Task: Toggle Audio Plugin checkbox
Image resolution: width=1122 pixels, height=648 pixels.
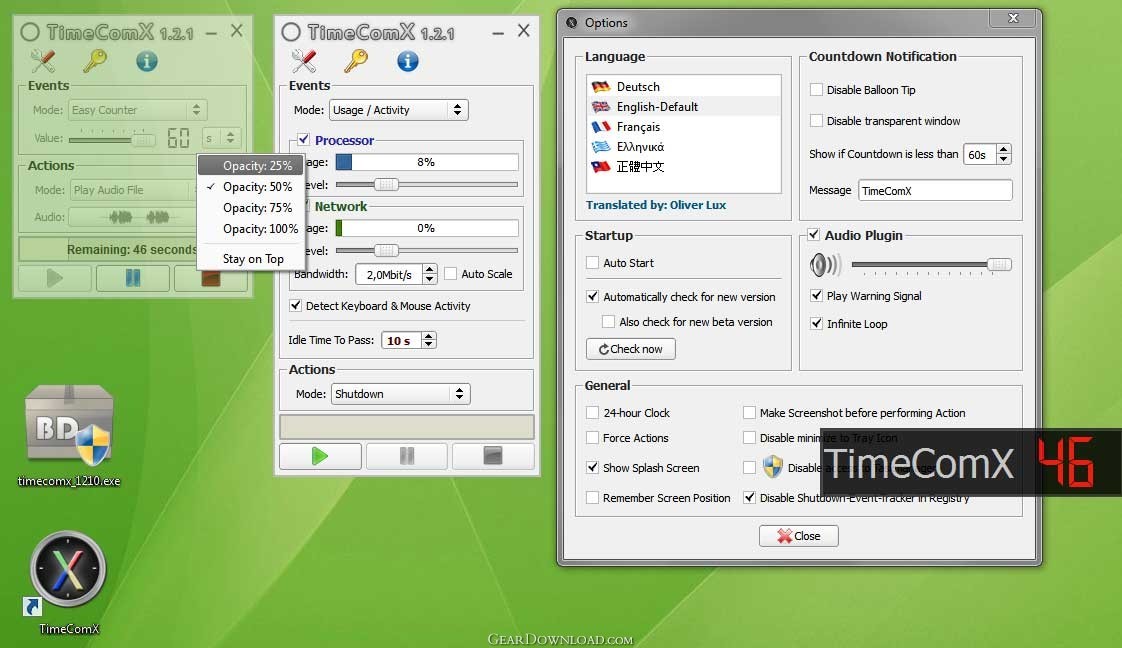Action: (x=814, y=235)
